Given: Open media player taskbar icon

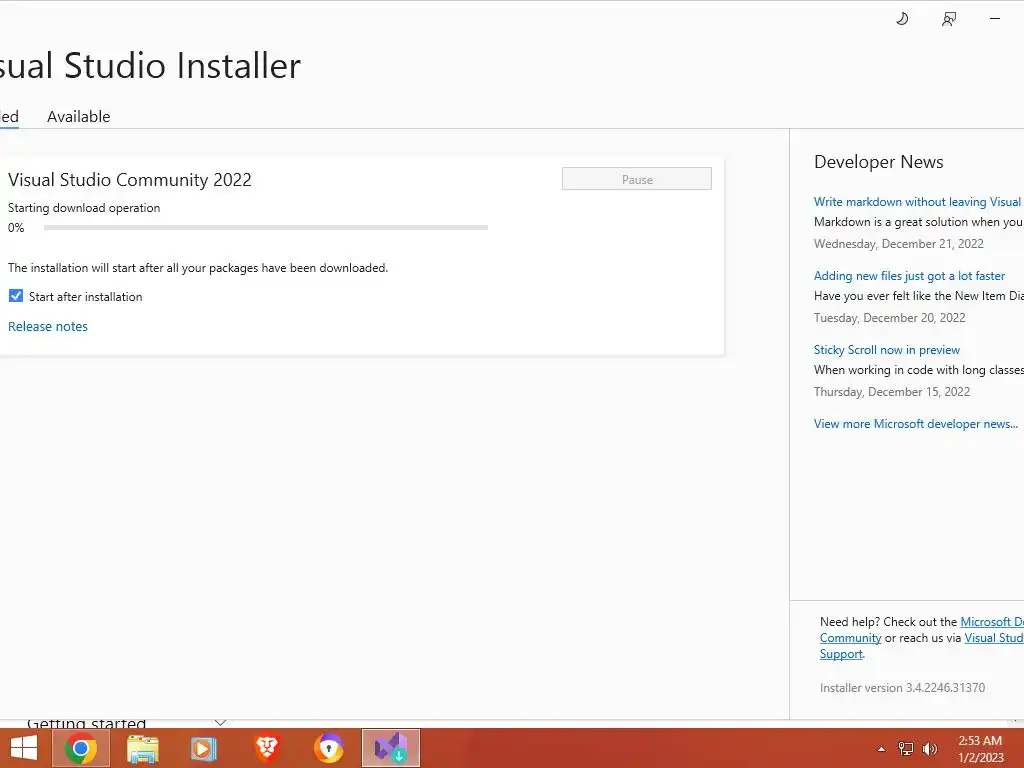Looking at the screenshot, I should point(203,748).
